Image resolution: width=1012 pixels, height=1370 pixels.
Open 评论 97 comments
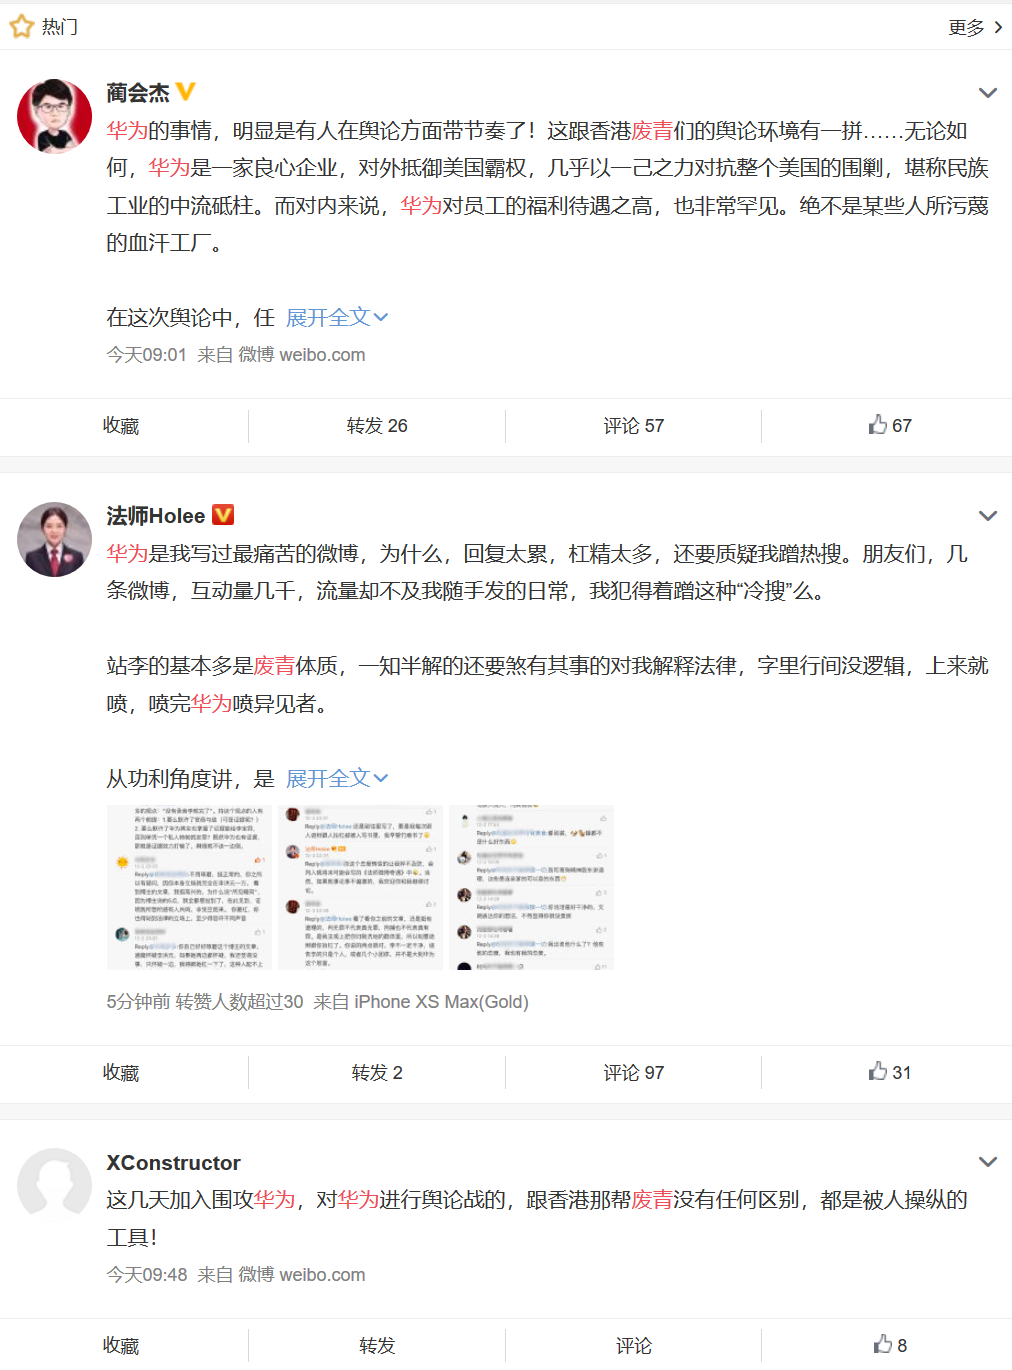633,1073
